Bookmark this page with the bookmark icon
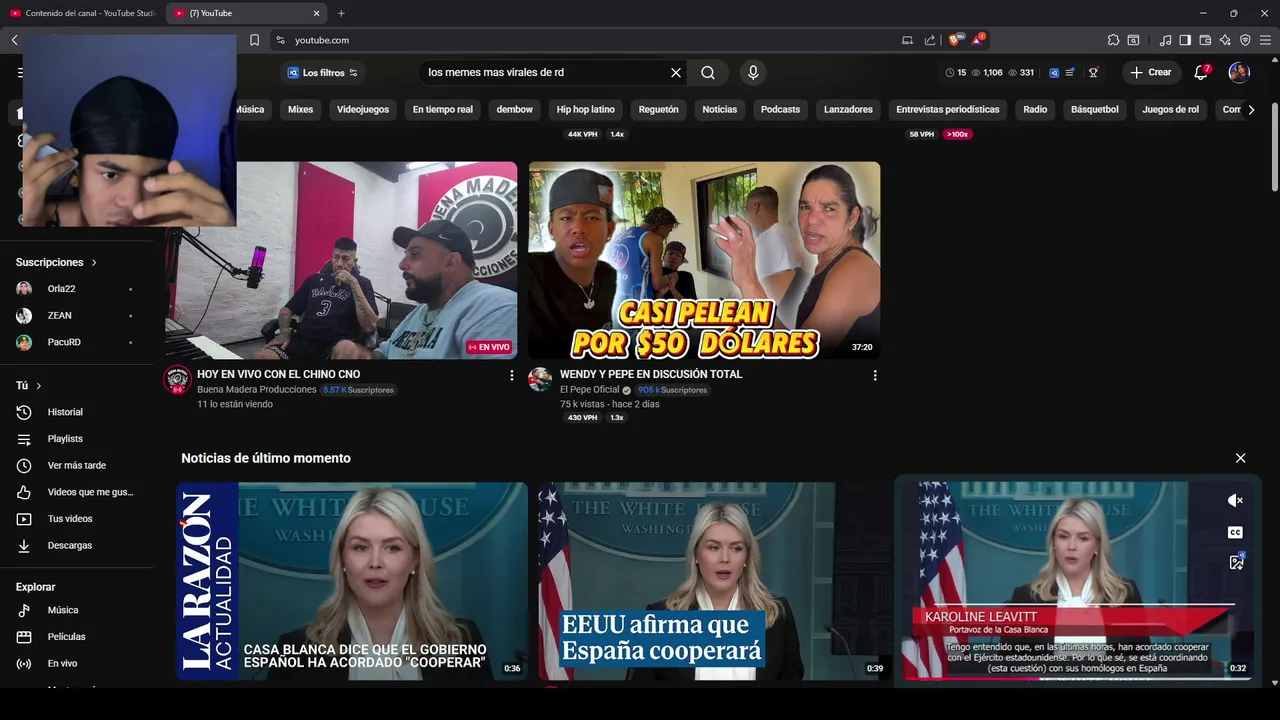This screenshot has width=1280, height=720. pos(254,40)
